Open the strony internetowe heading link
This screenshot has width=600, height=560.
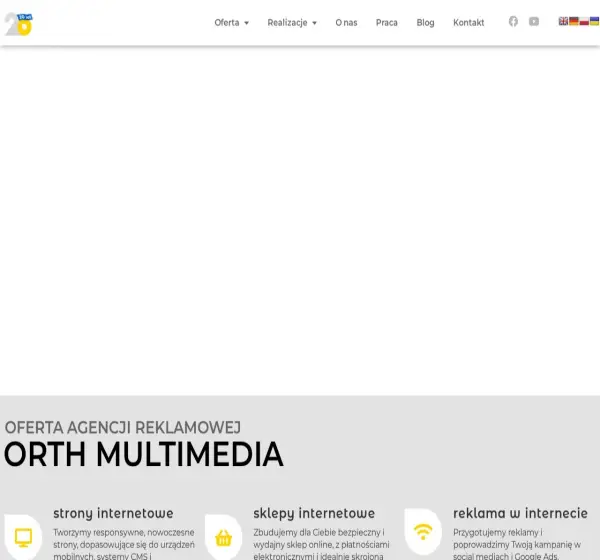tap(113, 513)
